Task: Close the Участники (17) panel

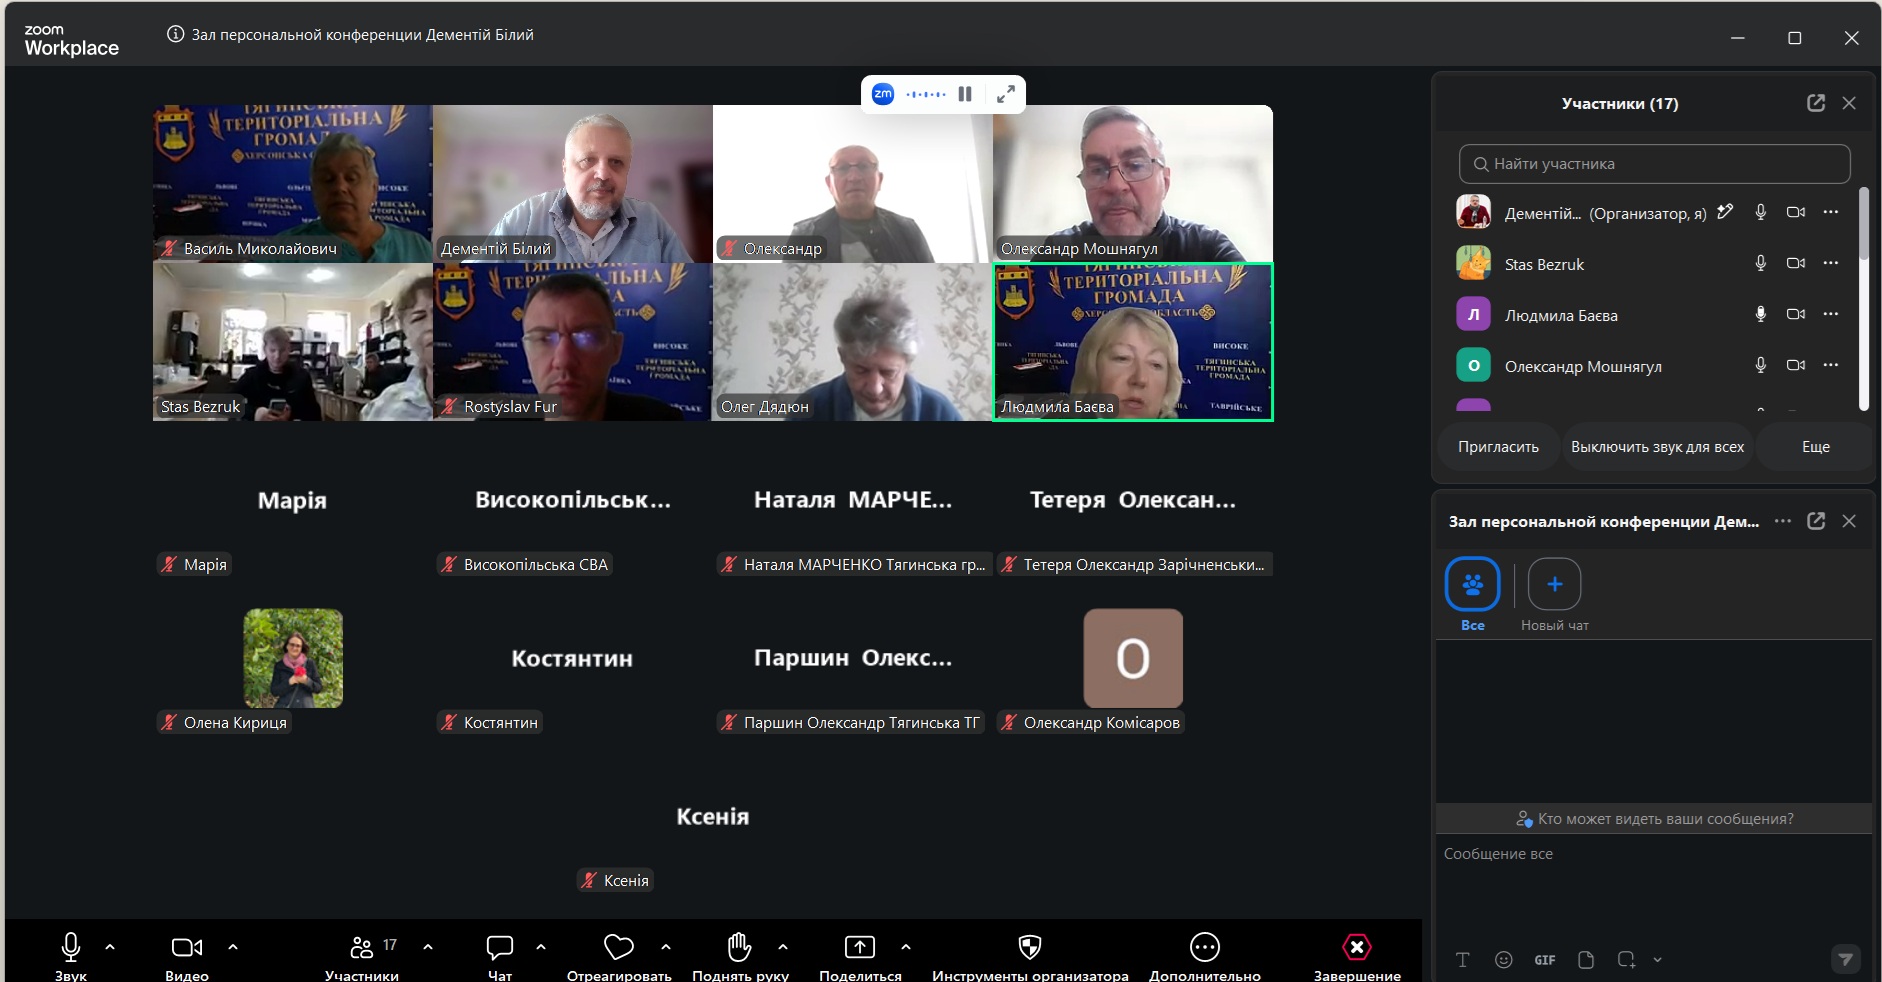Action: (1849, 103)
